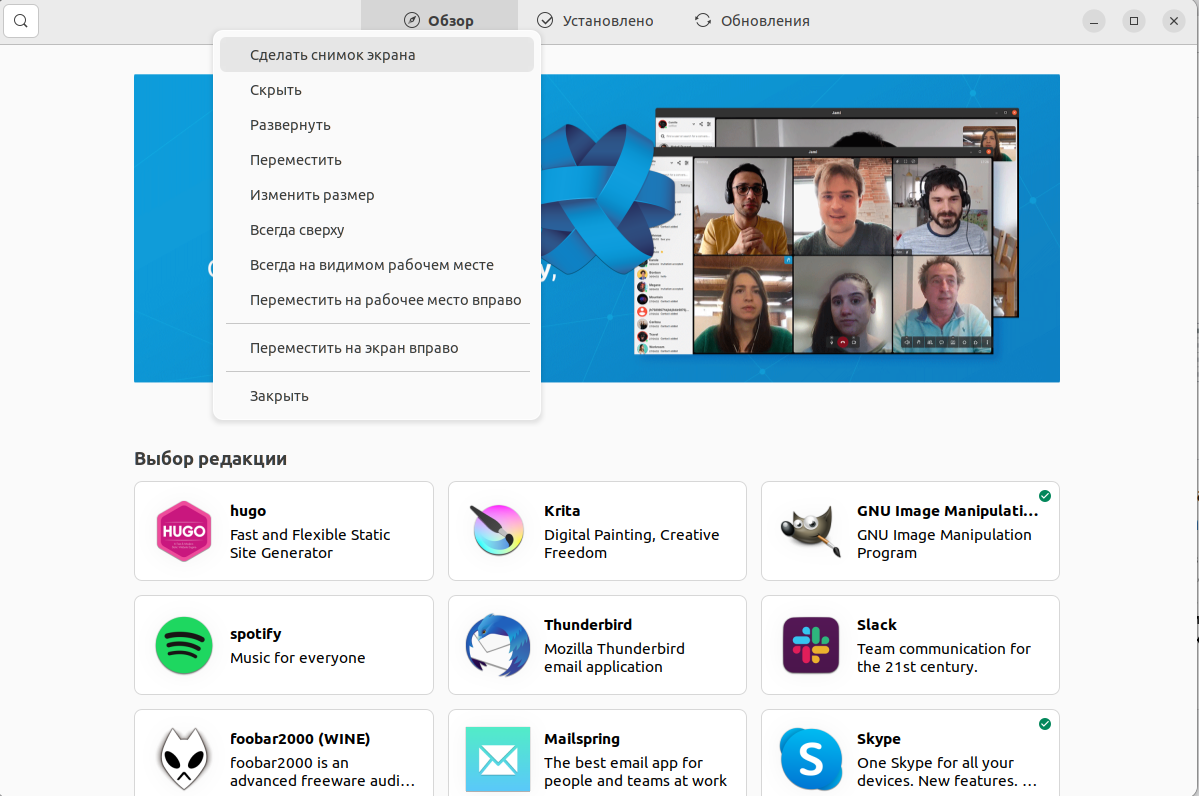This screenshot has width=1199, height=796.
Task: Open the Обновления tab
Action: click(x=752, y=21)
